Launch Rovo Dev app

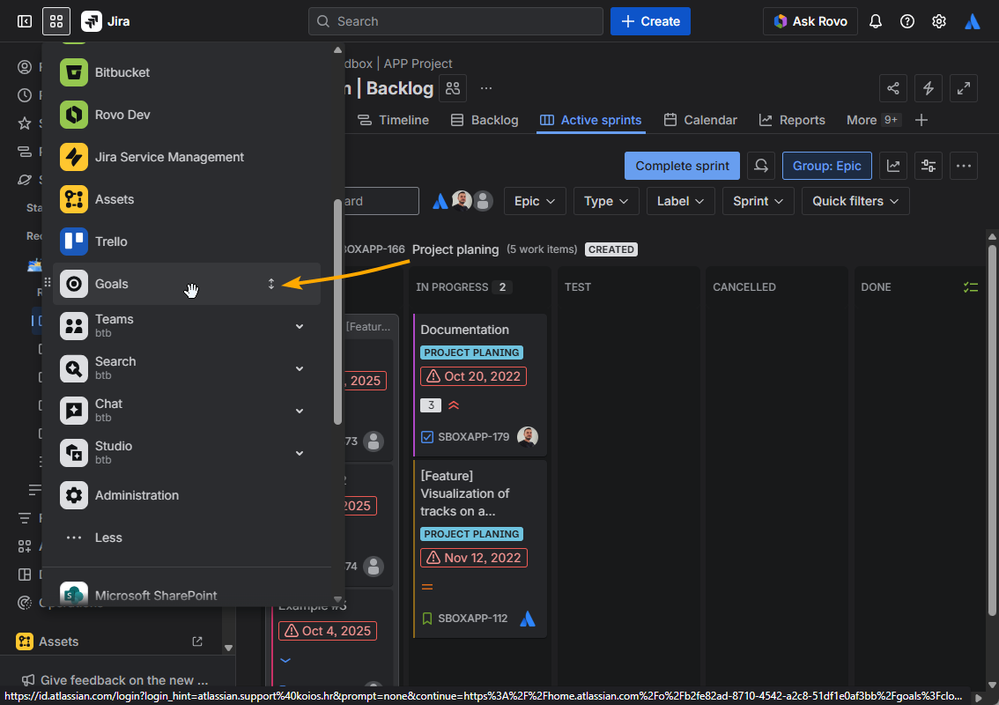pyautogui.click(x=186, y=115)
